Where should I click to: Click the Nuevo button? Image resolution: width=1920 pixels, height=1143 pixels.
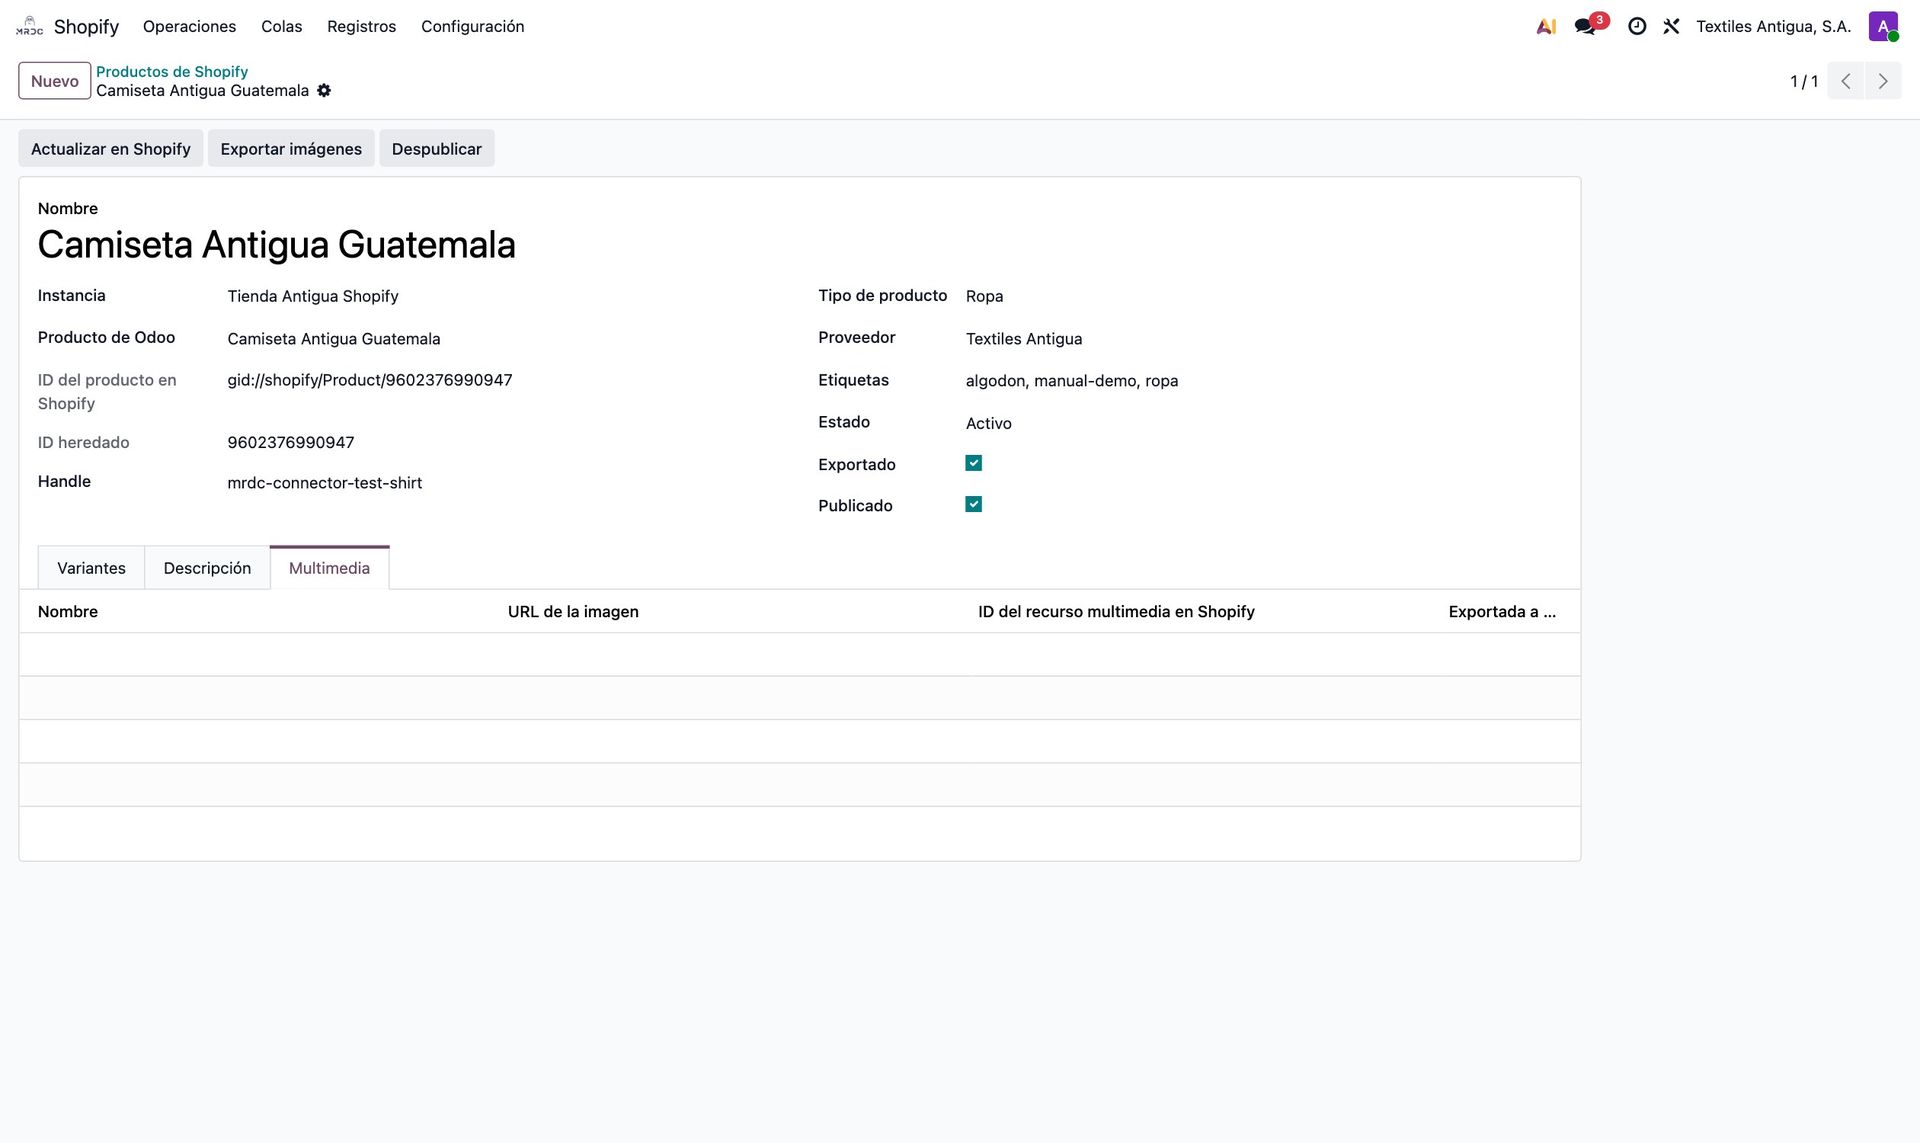point(55,81)
